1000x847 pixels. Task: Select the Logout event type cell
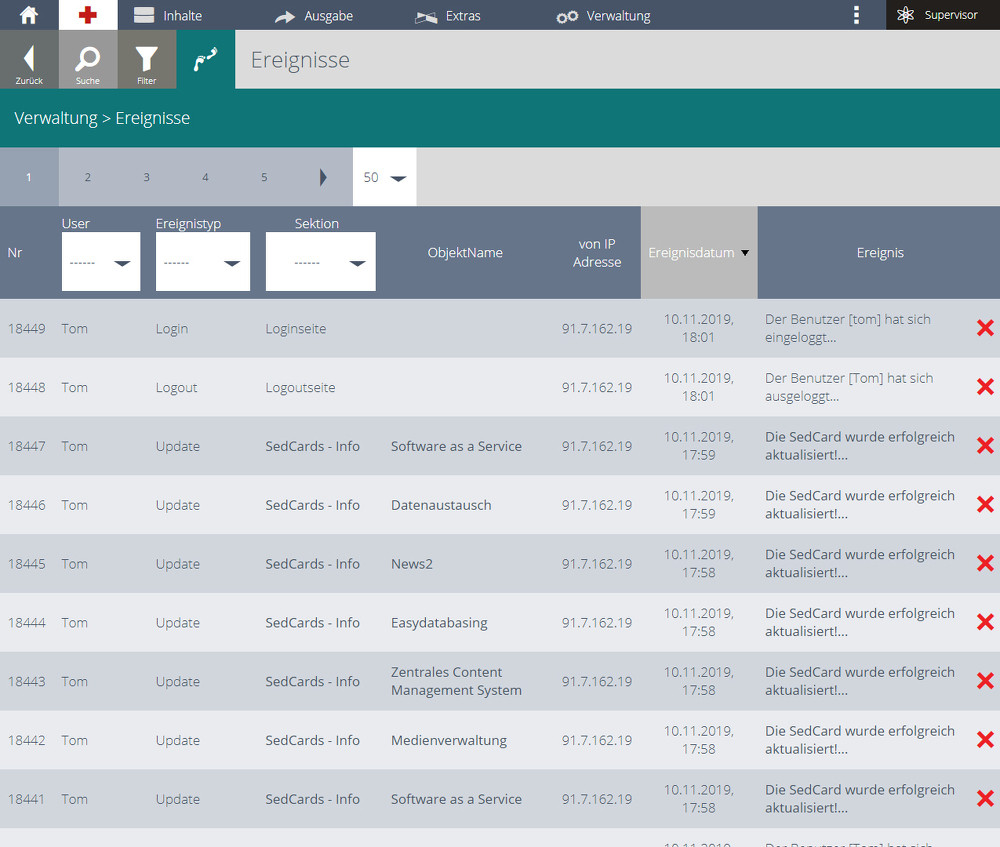click(x=177, y=388)
